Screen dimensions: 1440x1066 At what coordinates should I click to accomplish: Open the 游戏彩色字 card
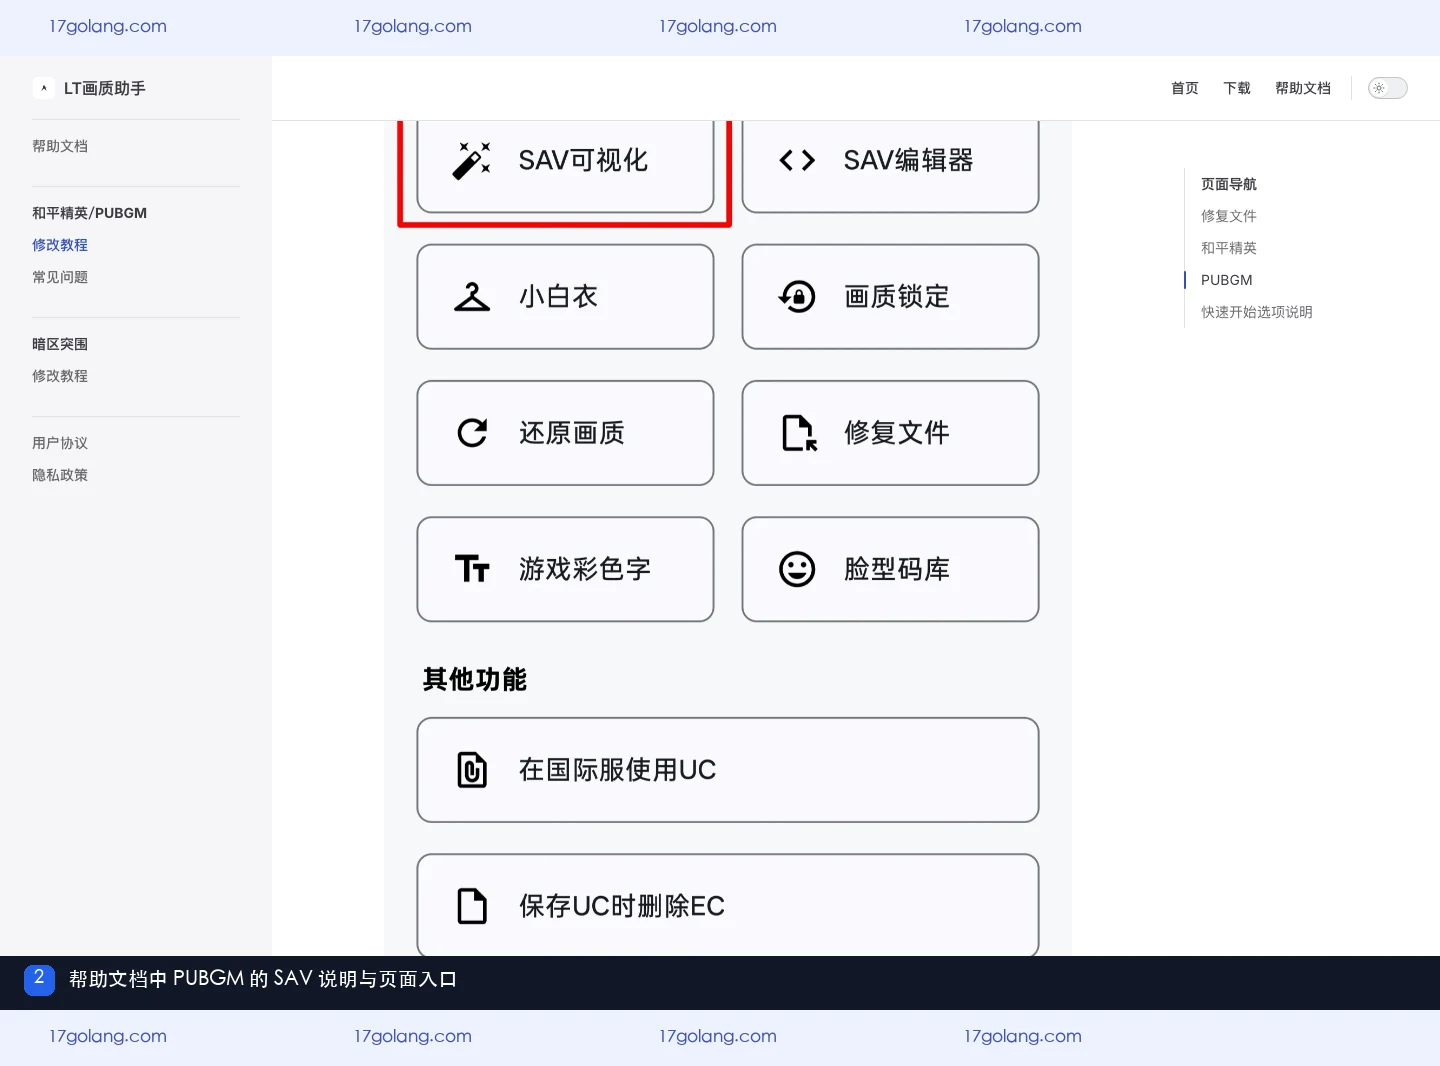(x=565, y=569)
